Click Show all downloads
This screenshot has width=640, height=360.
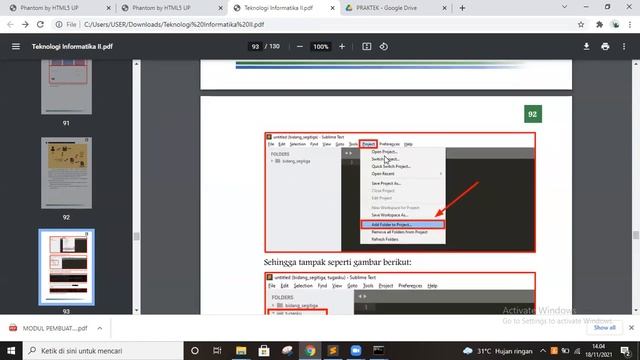point(604,328)
